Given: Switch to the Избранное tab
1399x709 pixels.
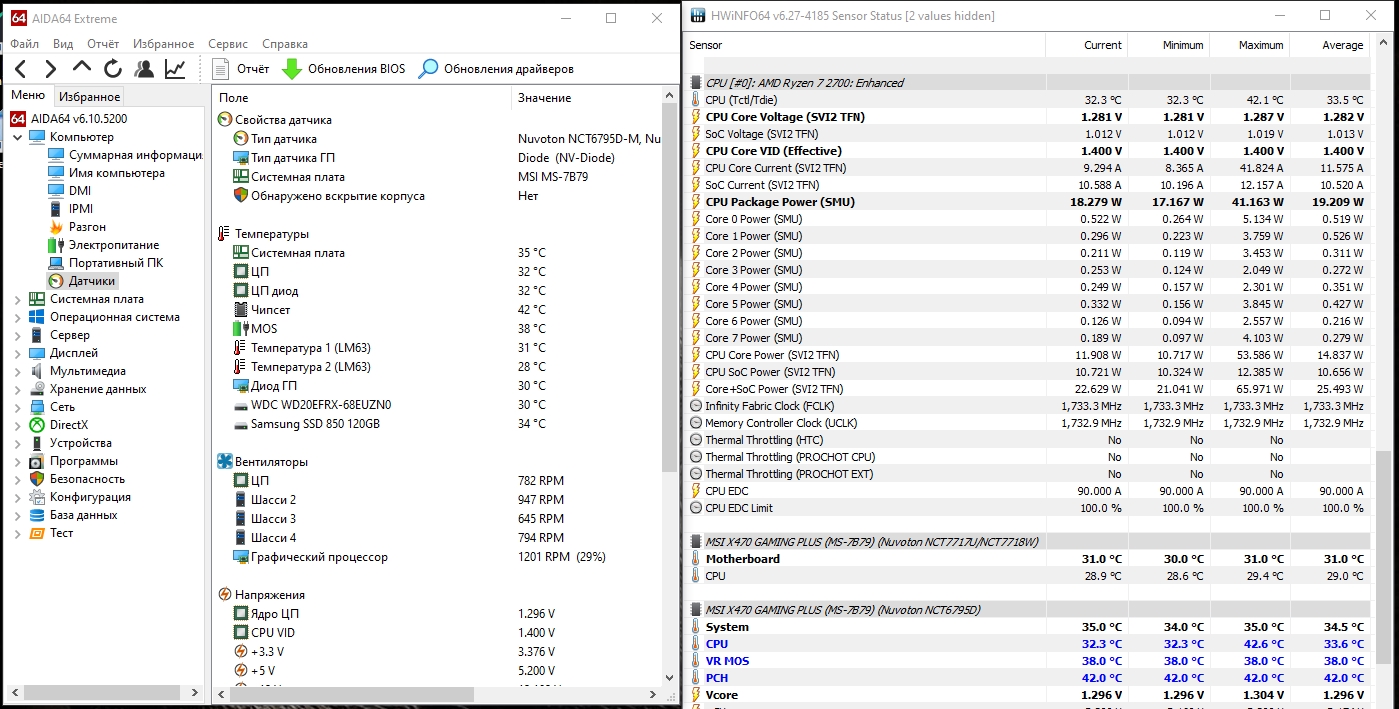Looking at the screenshot, I should point(89,97).
